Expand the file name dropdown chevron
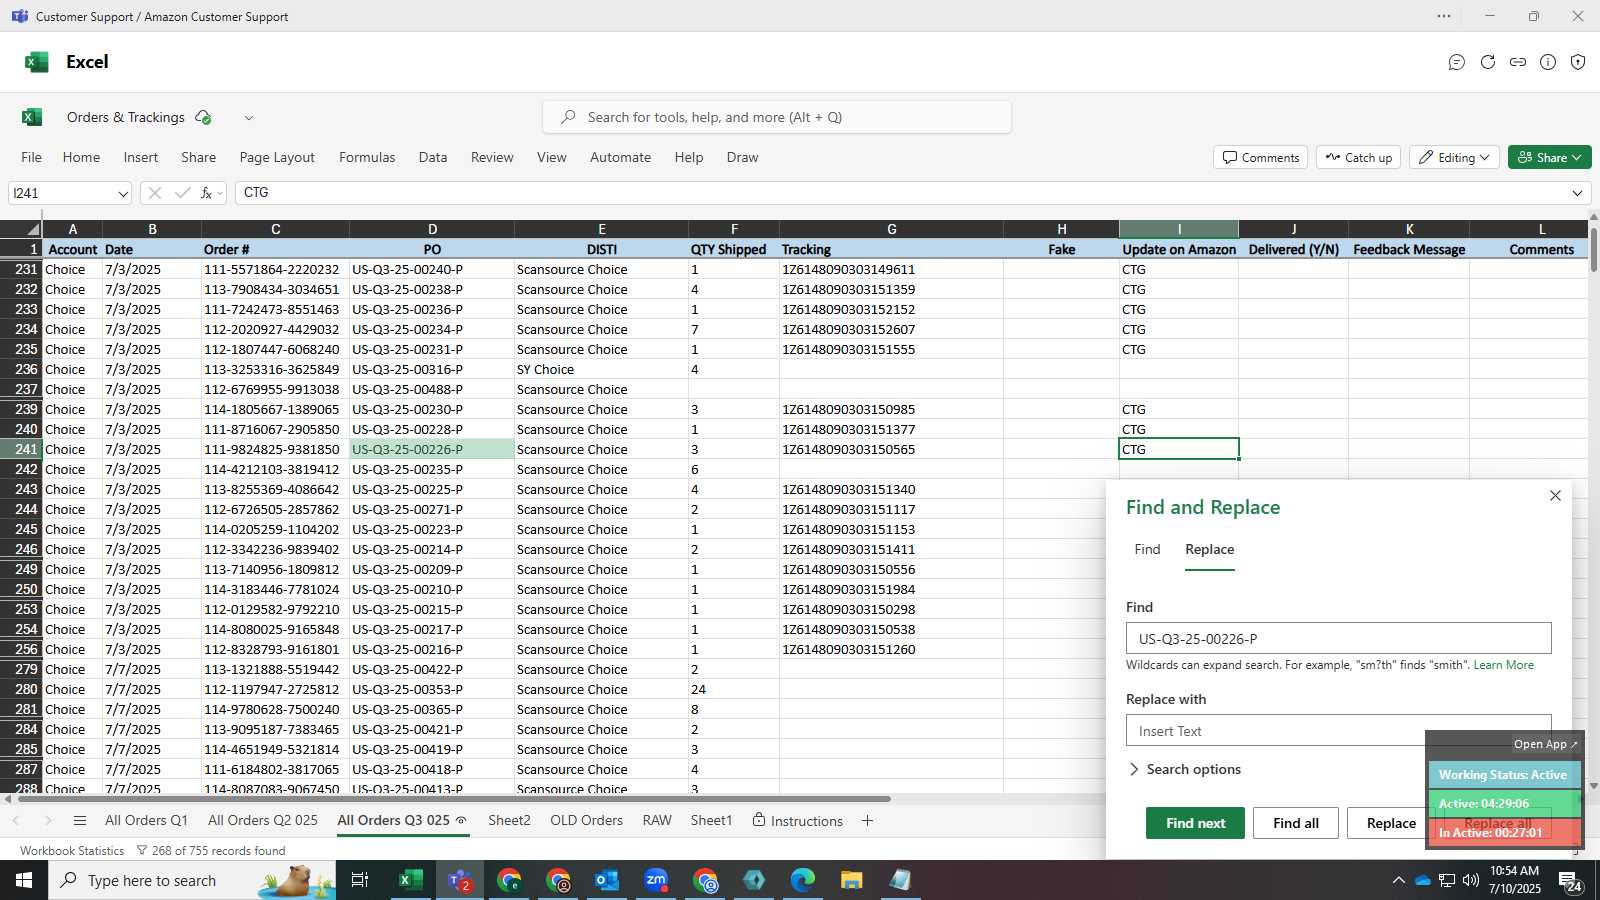The height and width of the screenshot is (900, 1600). click(x=249, y=118)
